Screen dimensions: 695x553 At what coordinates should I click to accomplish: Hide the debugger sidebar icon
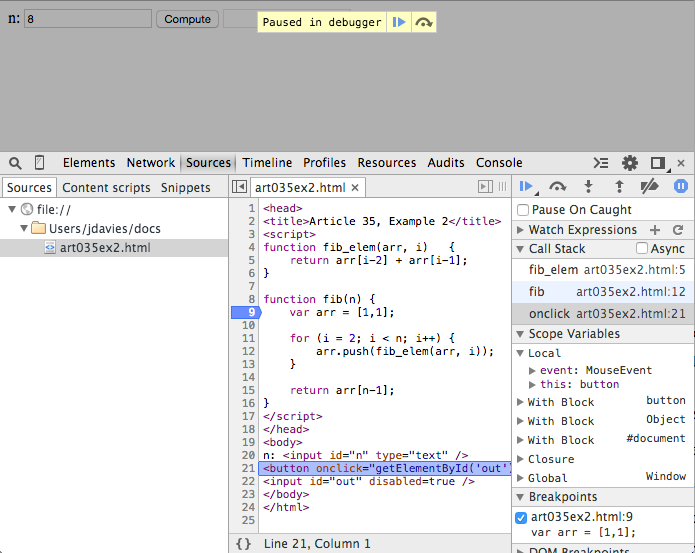(x=485, y=187)
